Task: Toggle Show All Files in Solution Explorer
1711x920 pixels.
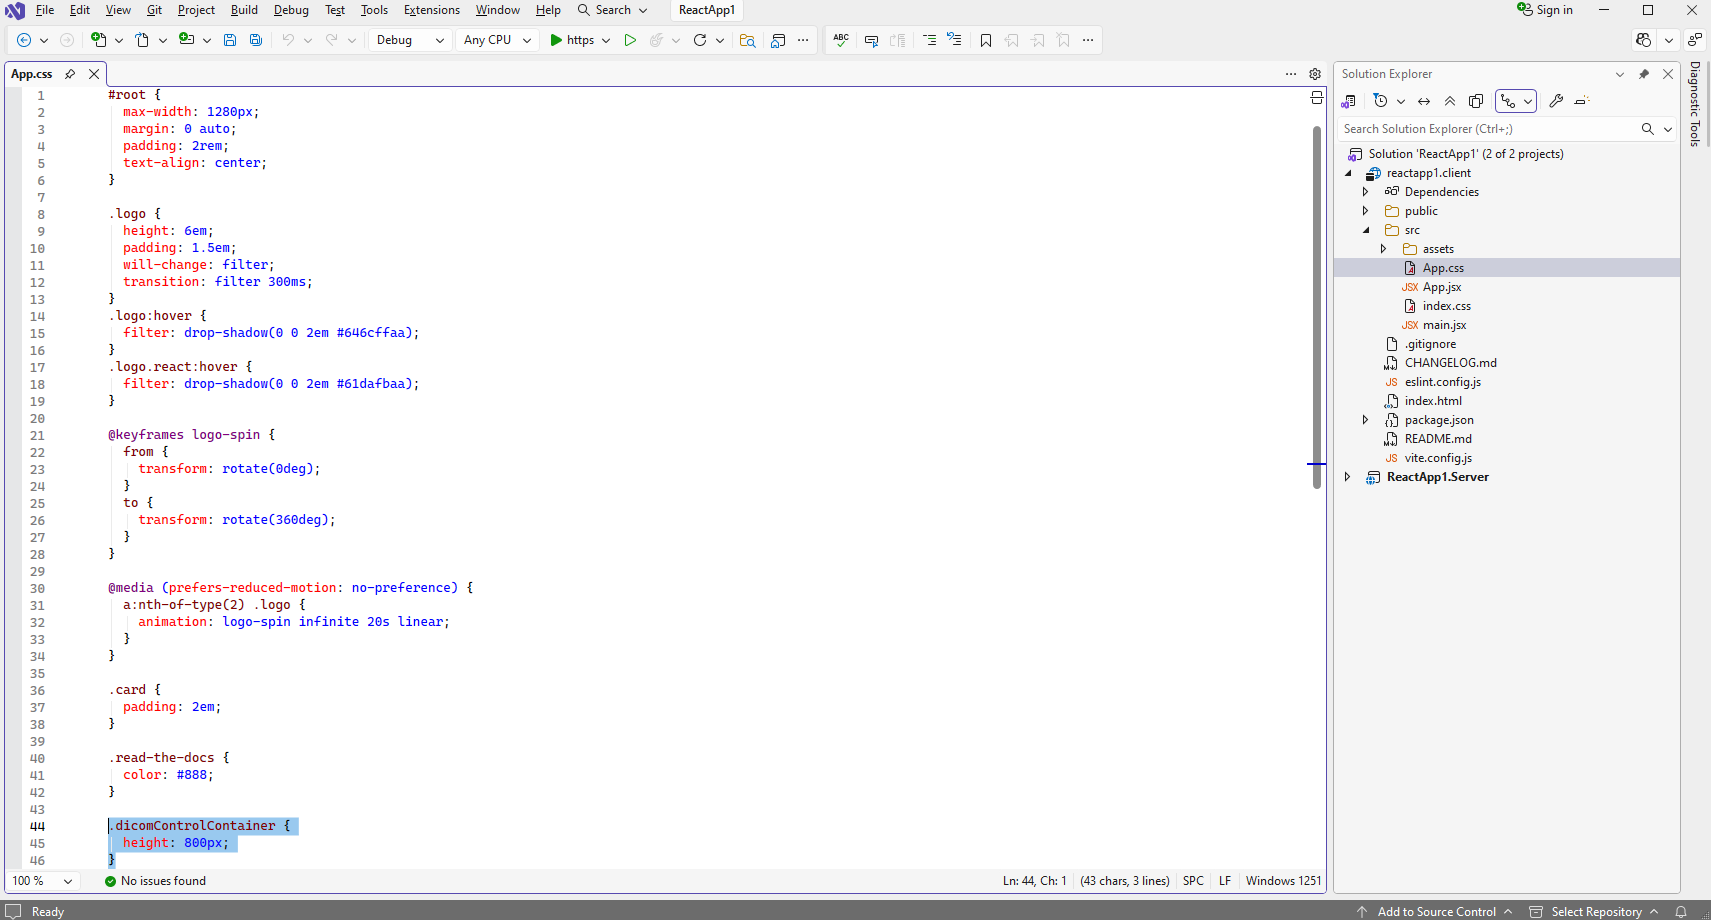Action: [1476, 101]
